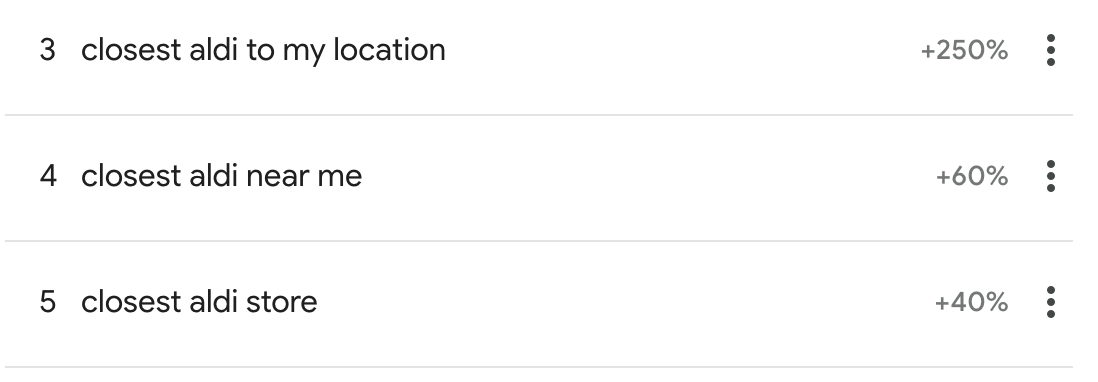Screen dimensions: 1098x382
Task: Click the +250% rising value
Action: tap(964, 50)
